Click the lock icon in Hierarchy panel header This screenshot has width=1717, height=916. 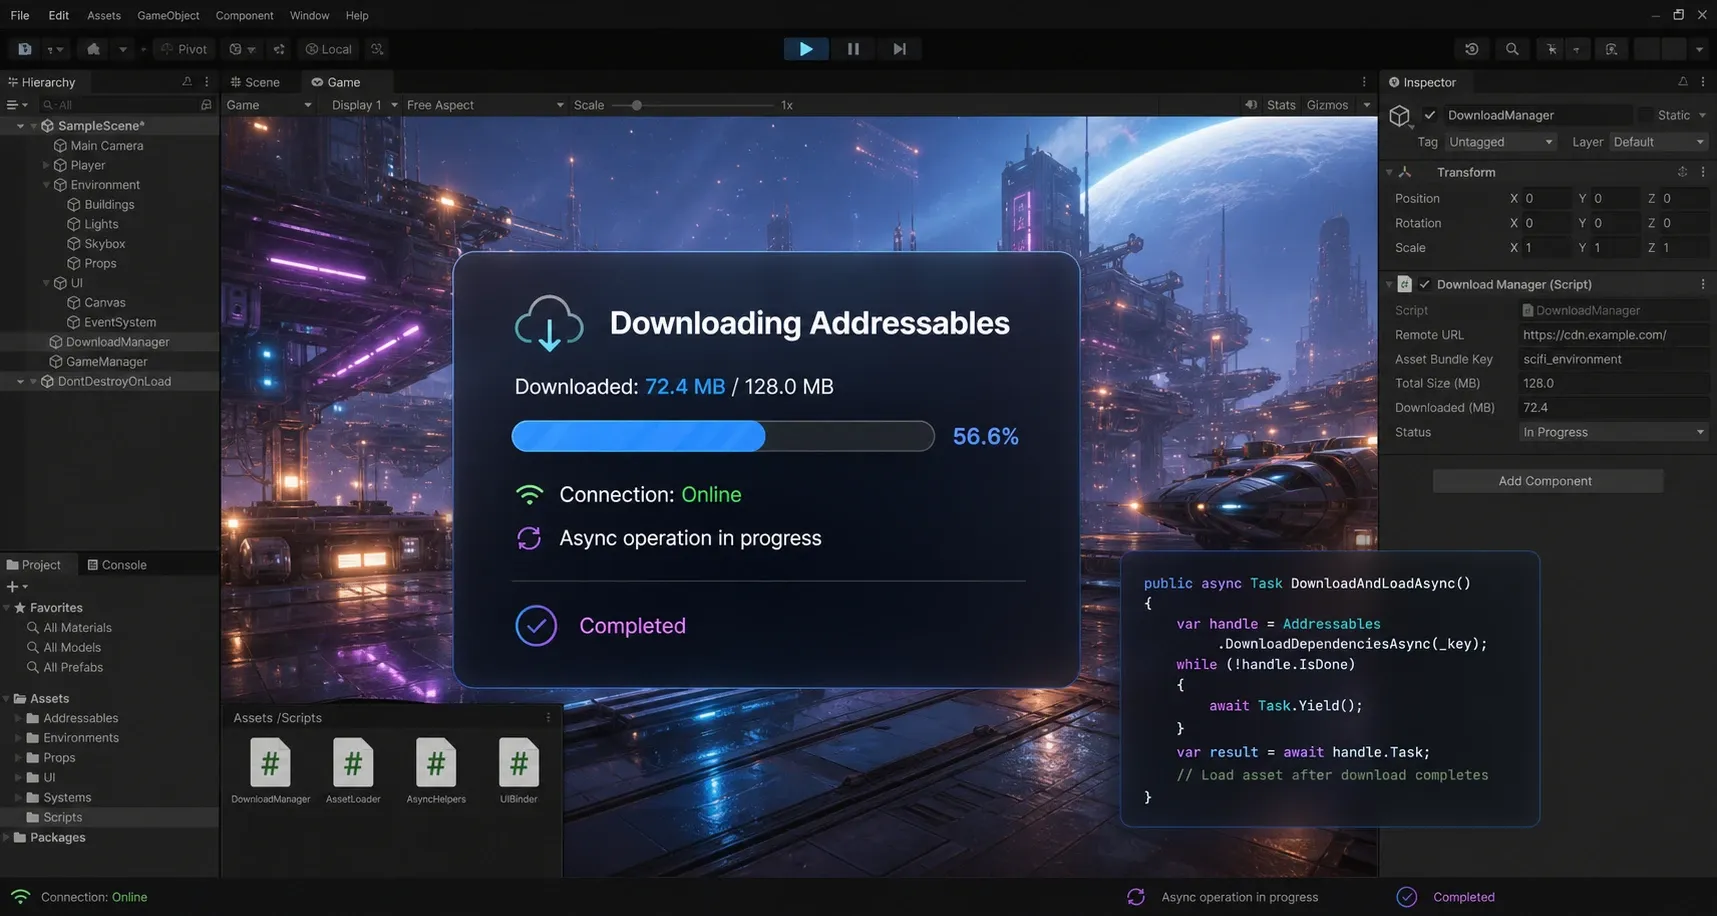pyautogui.click(x=187, y=82)
